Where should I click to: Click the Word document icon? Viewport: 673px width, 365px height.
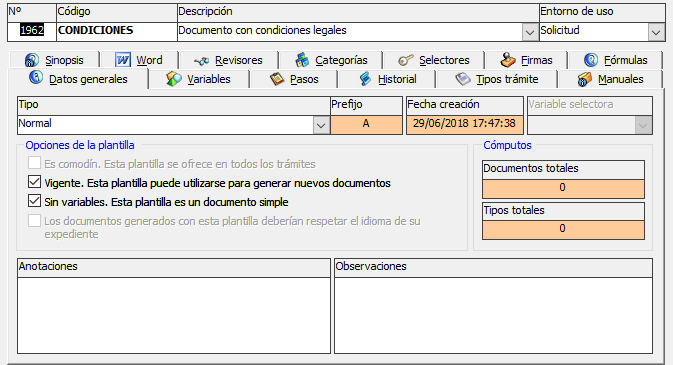[x=123, y=60]
